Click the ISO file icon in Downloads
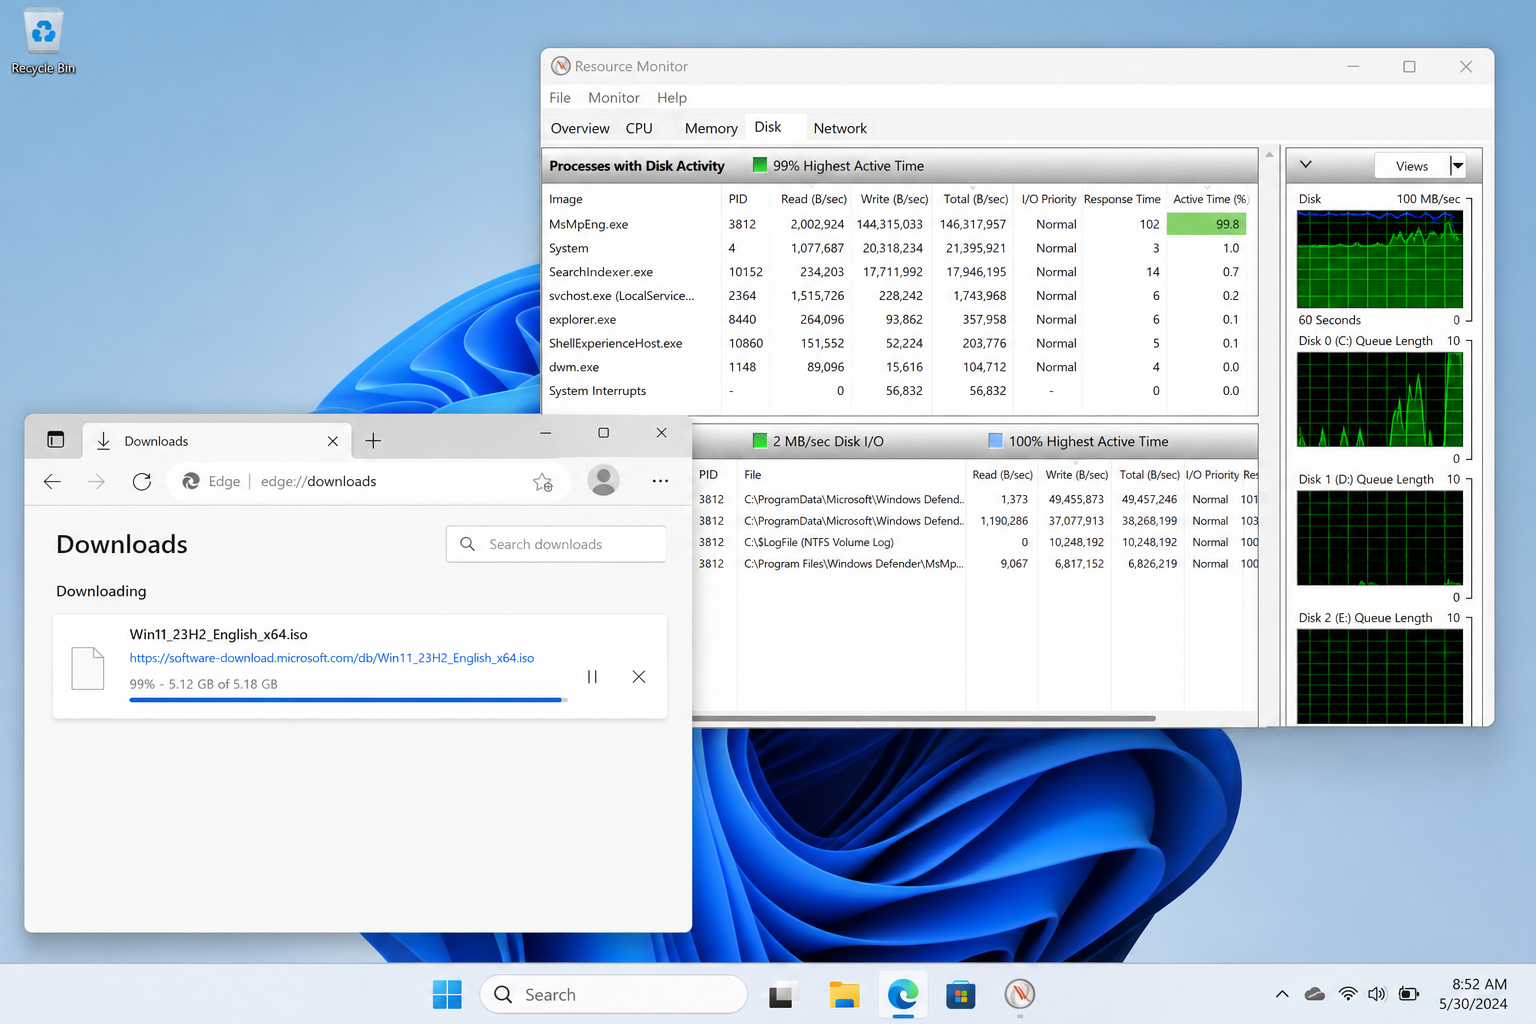Viewport: 1536px width, 1024px height. (88, 668)
